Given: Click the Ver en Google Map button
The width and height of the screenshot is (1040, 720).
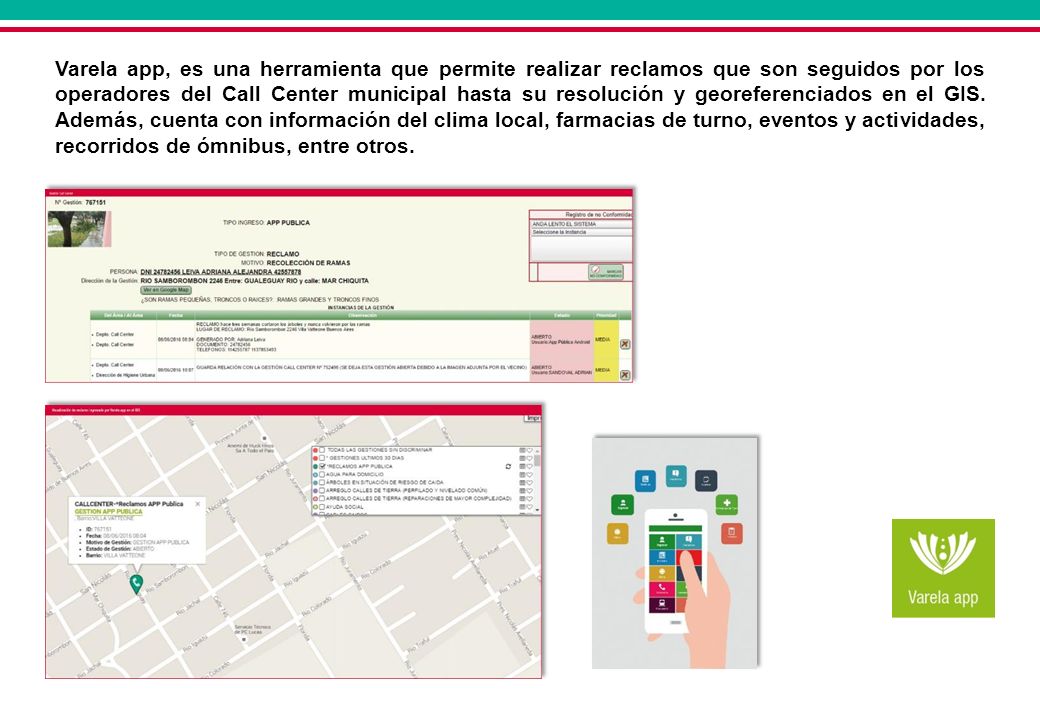Looking at the screenshot, I should (x=166, y=290).
